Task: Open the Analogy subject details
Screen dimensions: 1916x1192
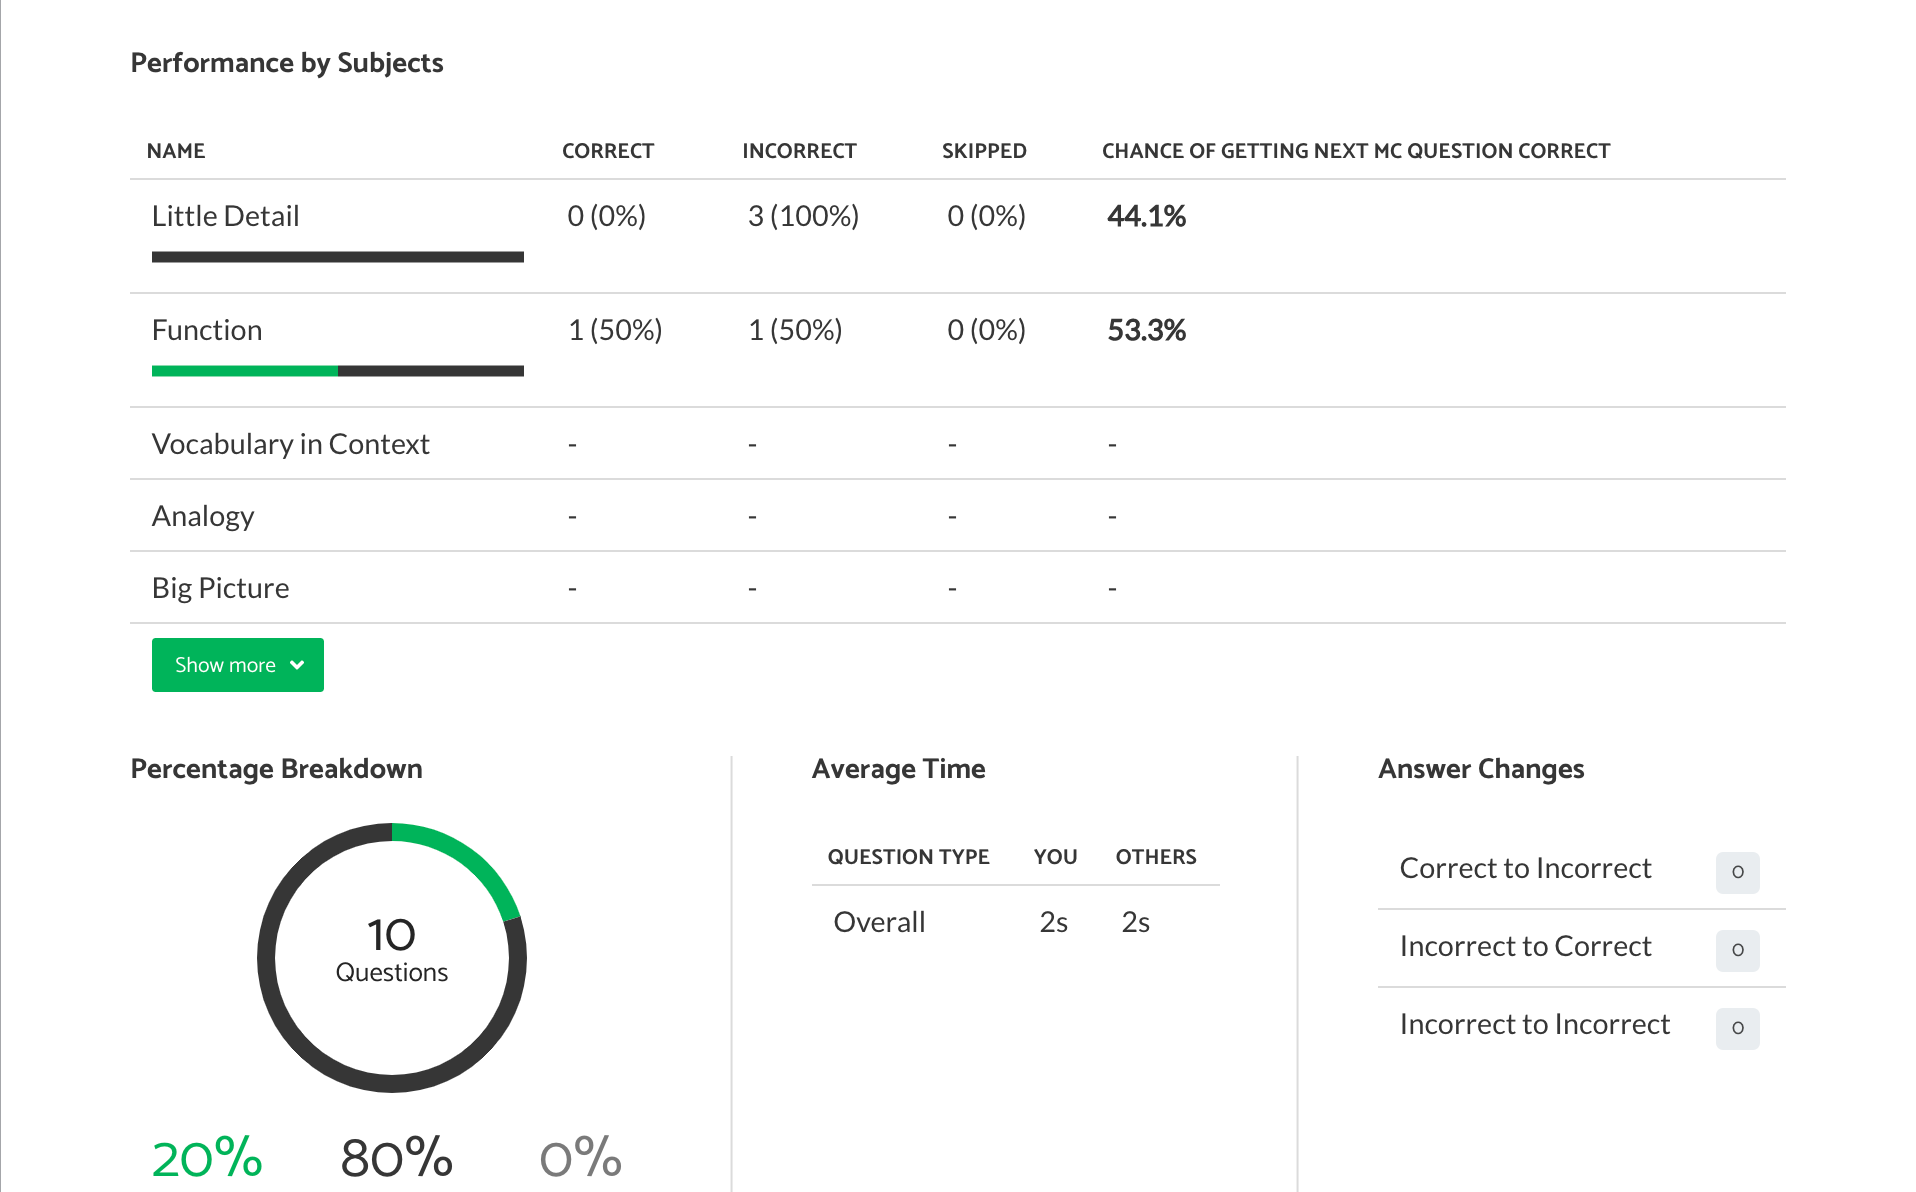Action: (203, 515)
